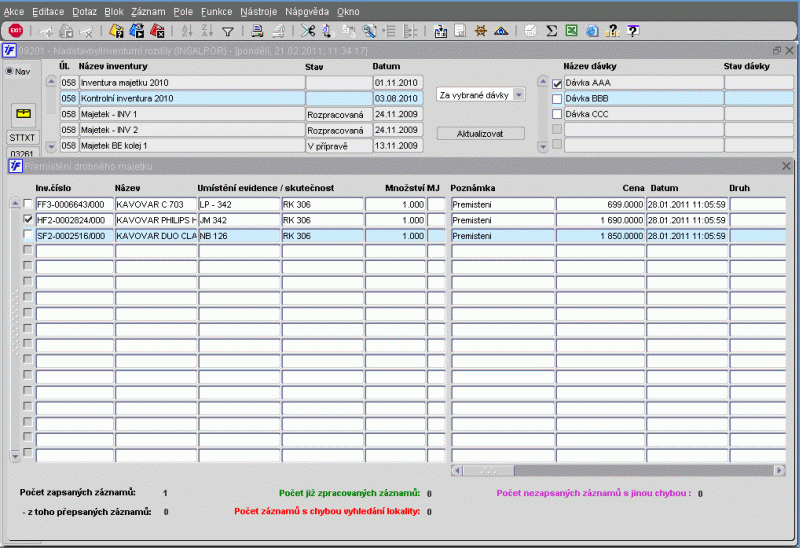Check the box for SF2-0002516/000 row
The height and width of the screenshot is (548, 800).
28,235
